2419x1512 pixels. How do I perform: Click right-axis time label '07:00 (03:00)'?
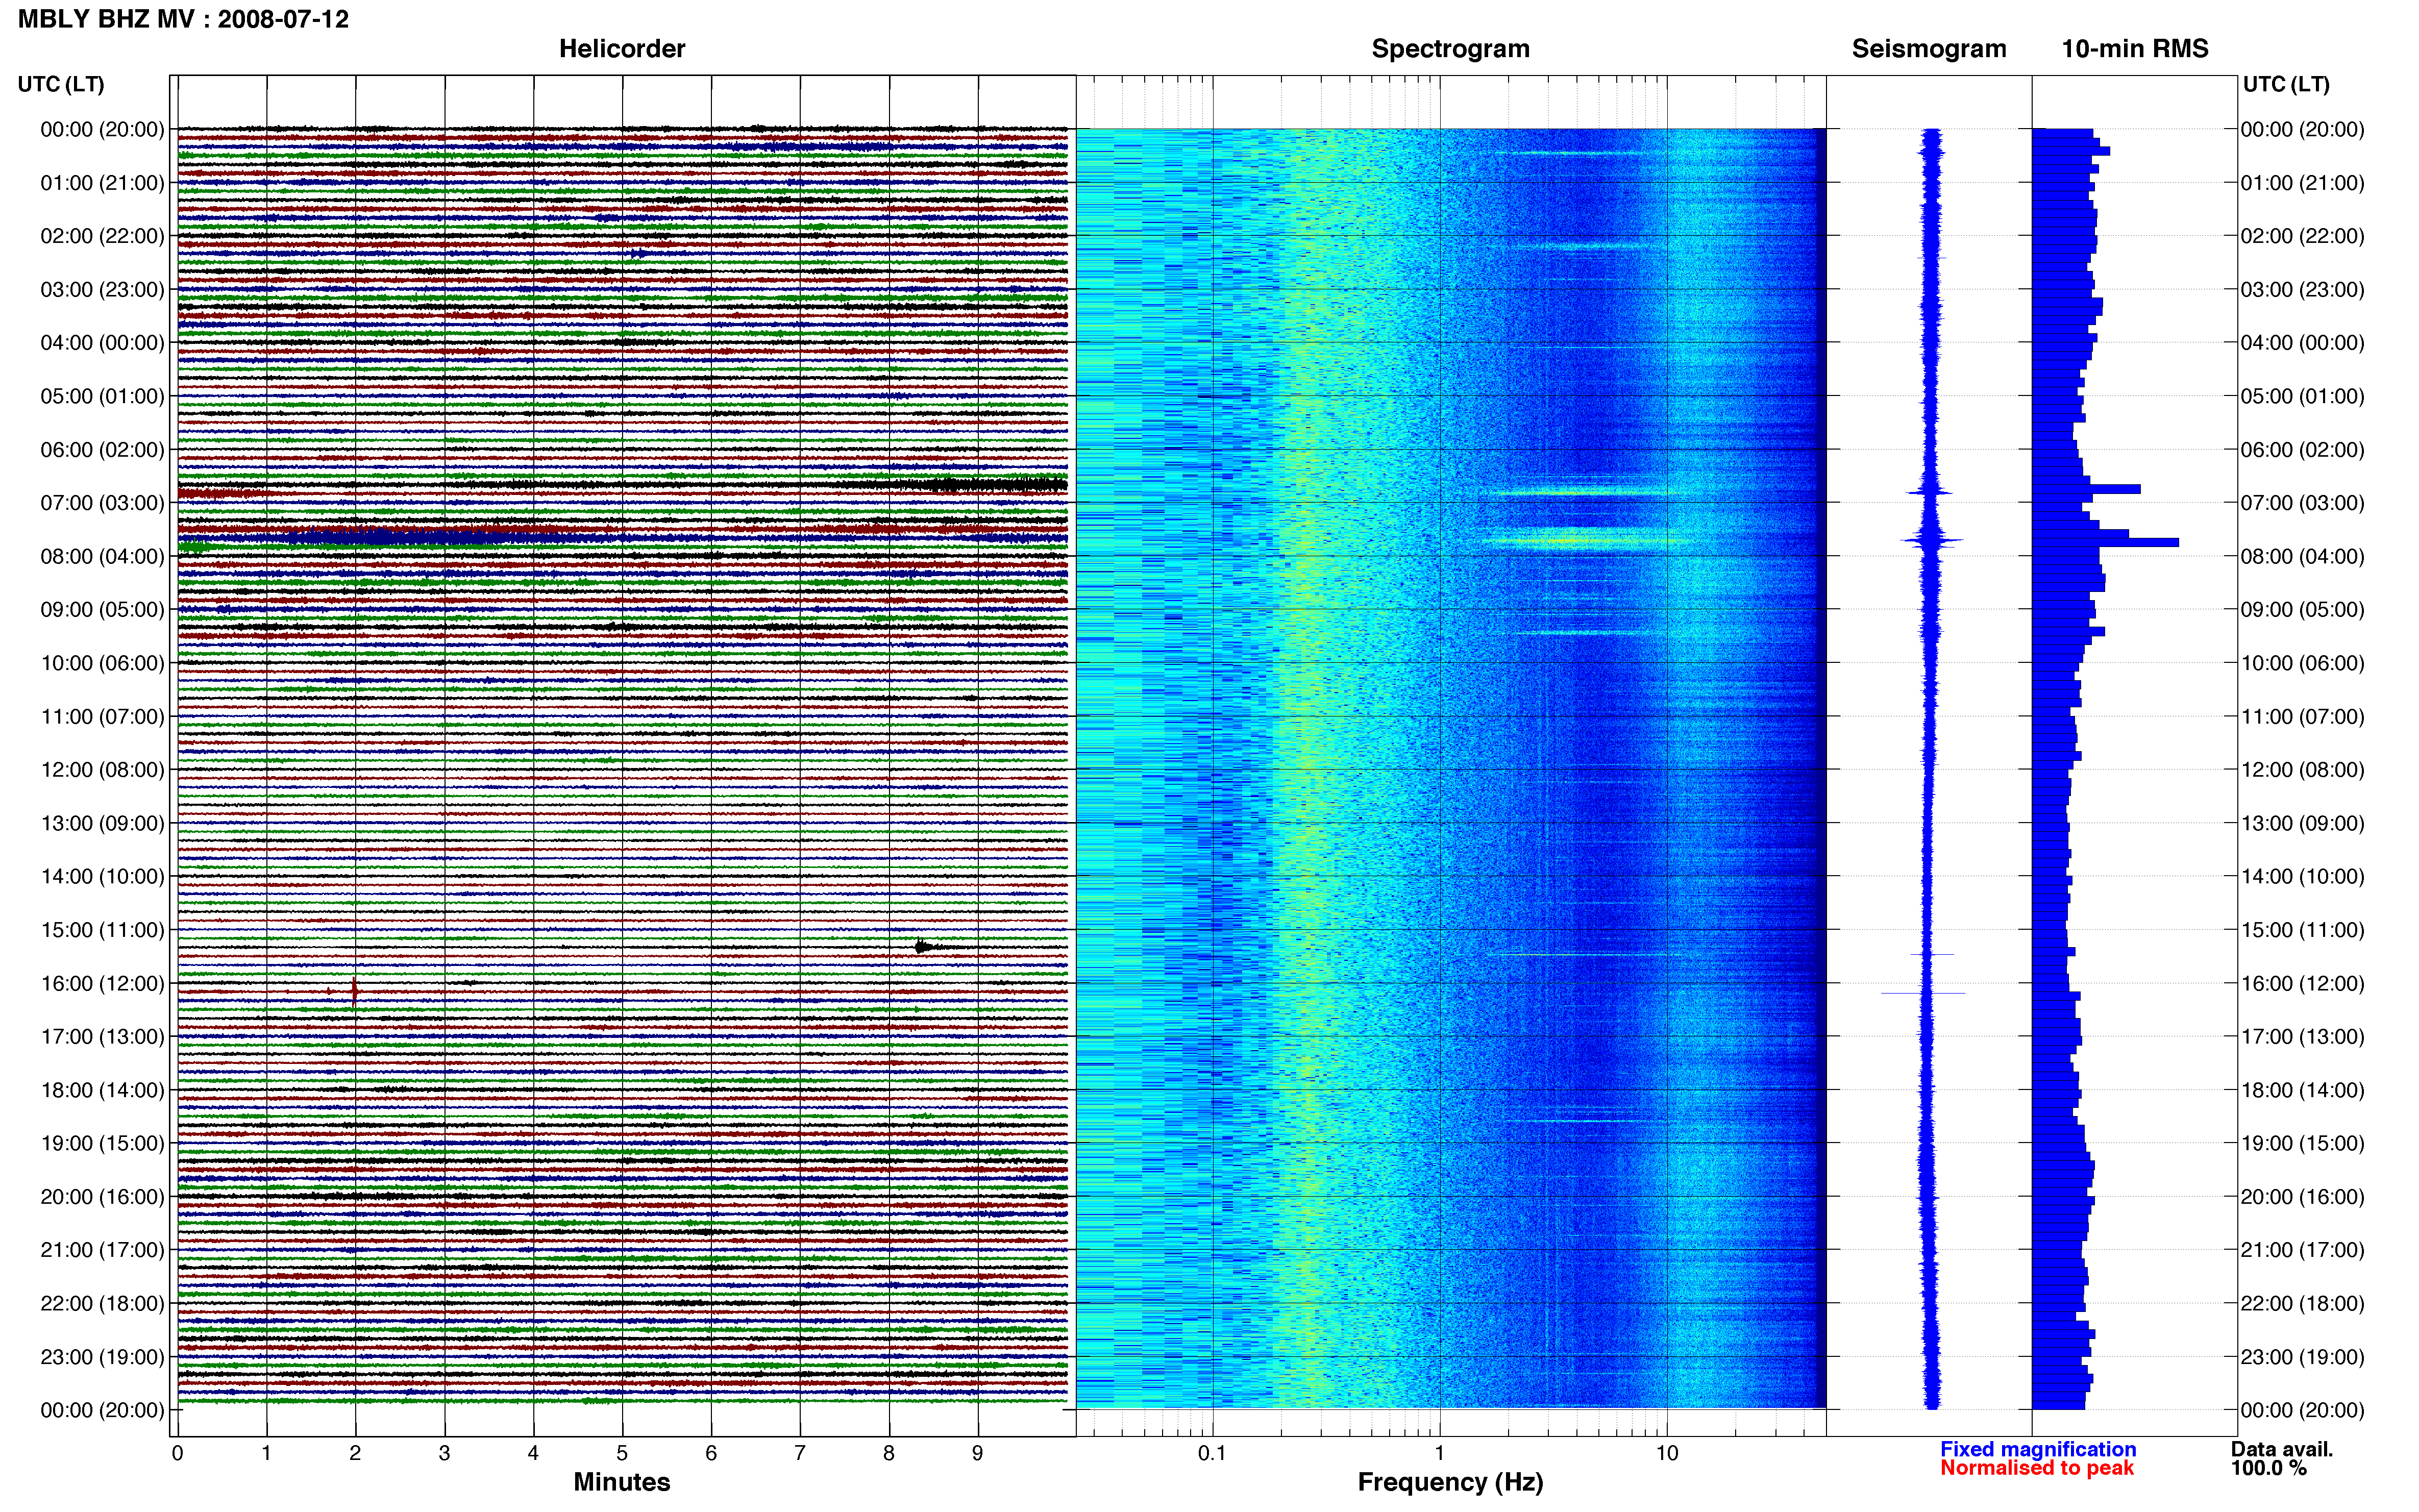[2302, 503]
